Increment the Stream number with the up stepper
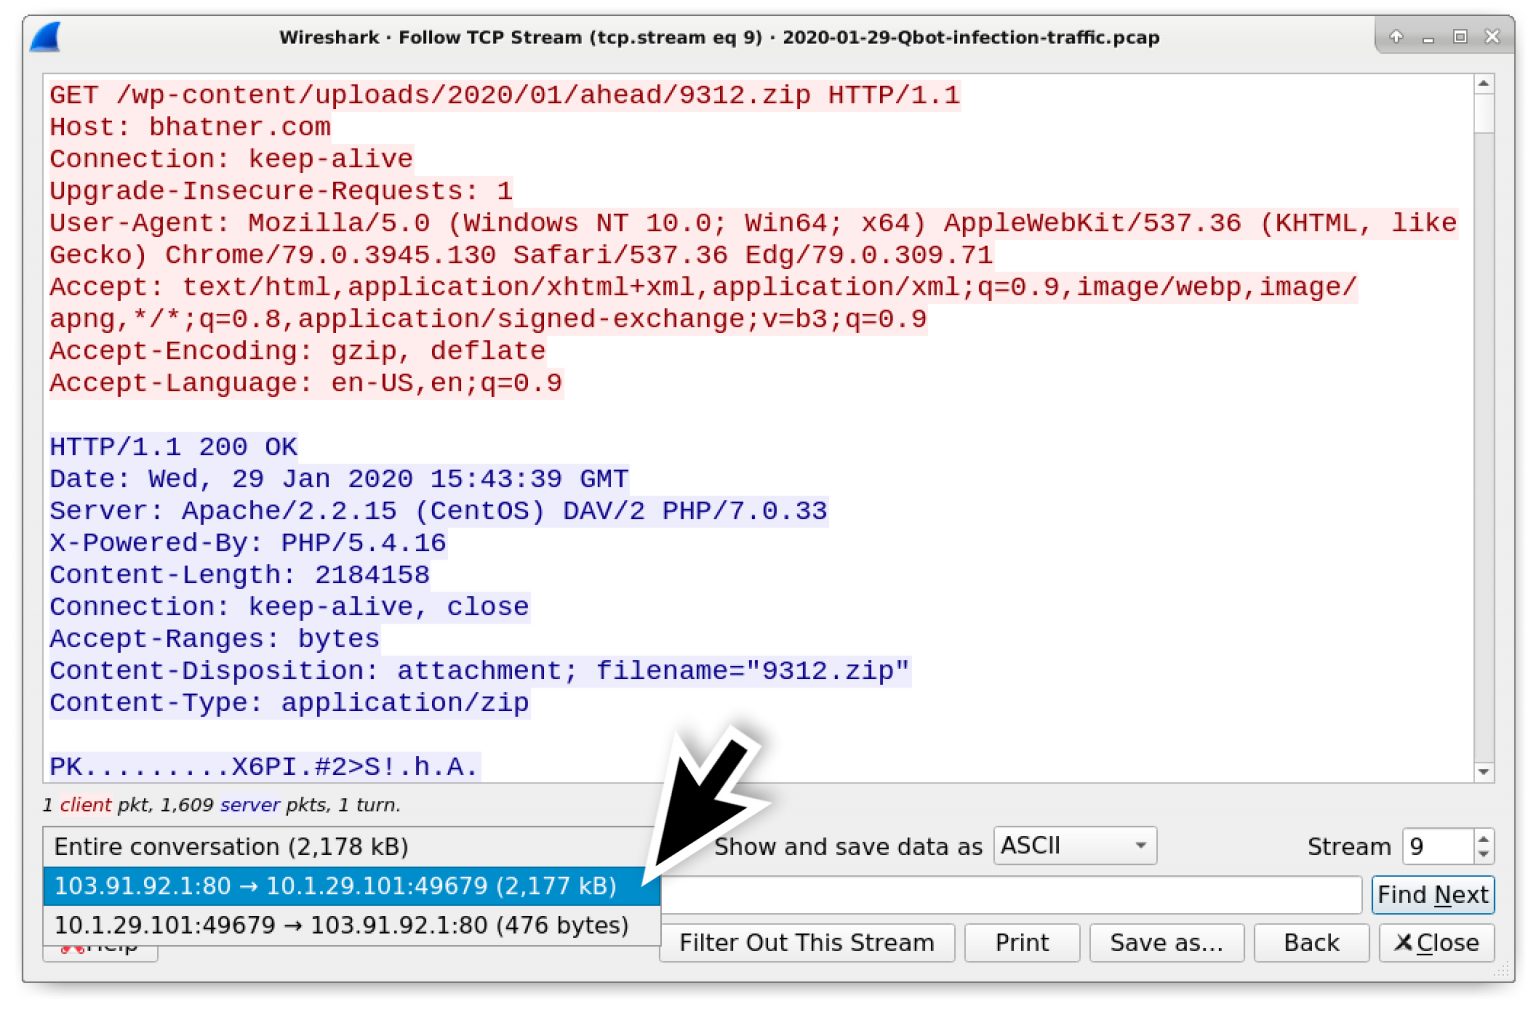The width and height of the screenshot is (1536, 1012). 1482,837
